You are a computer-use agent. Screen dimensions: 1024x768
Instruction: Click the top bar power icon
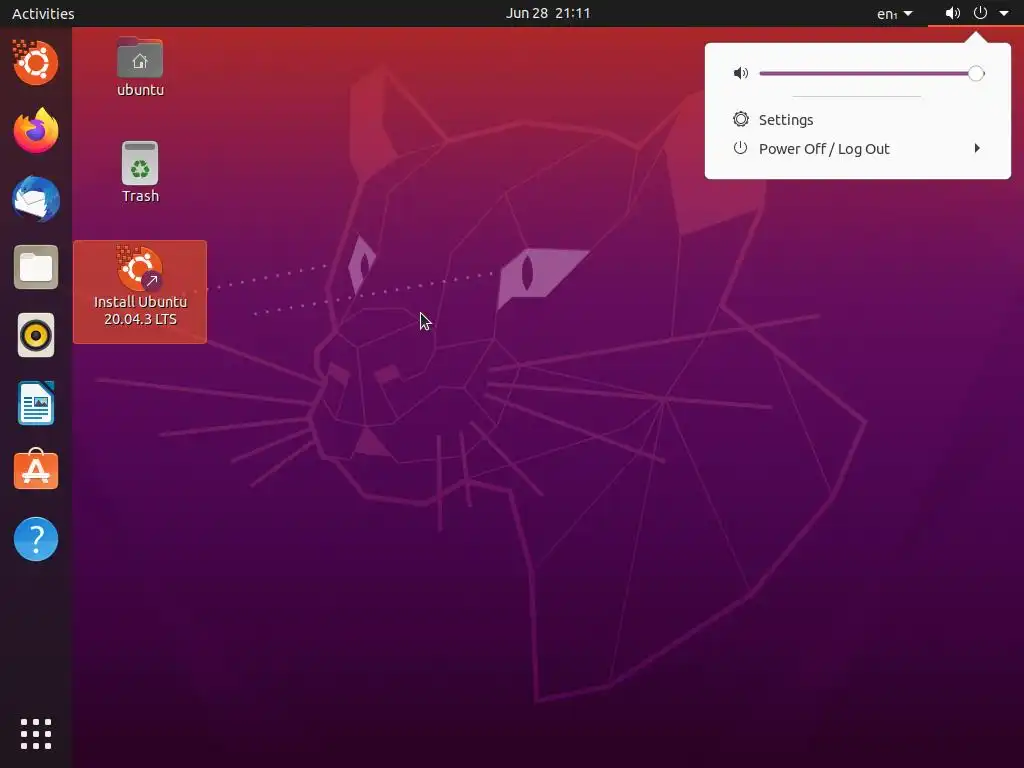[x=980, y=13]
